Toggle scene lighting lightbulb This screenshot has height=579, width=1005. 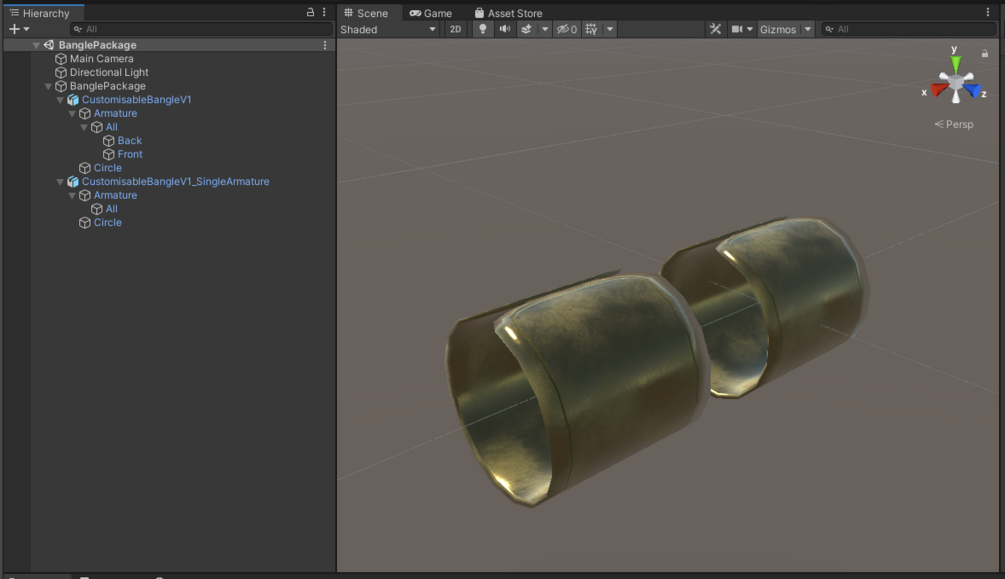(483, 29)
